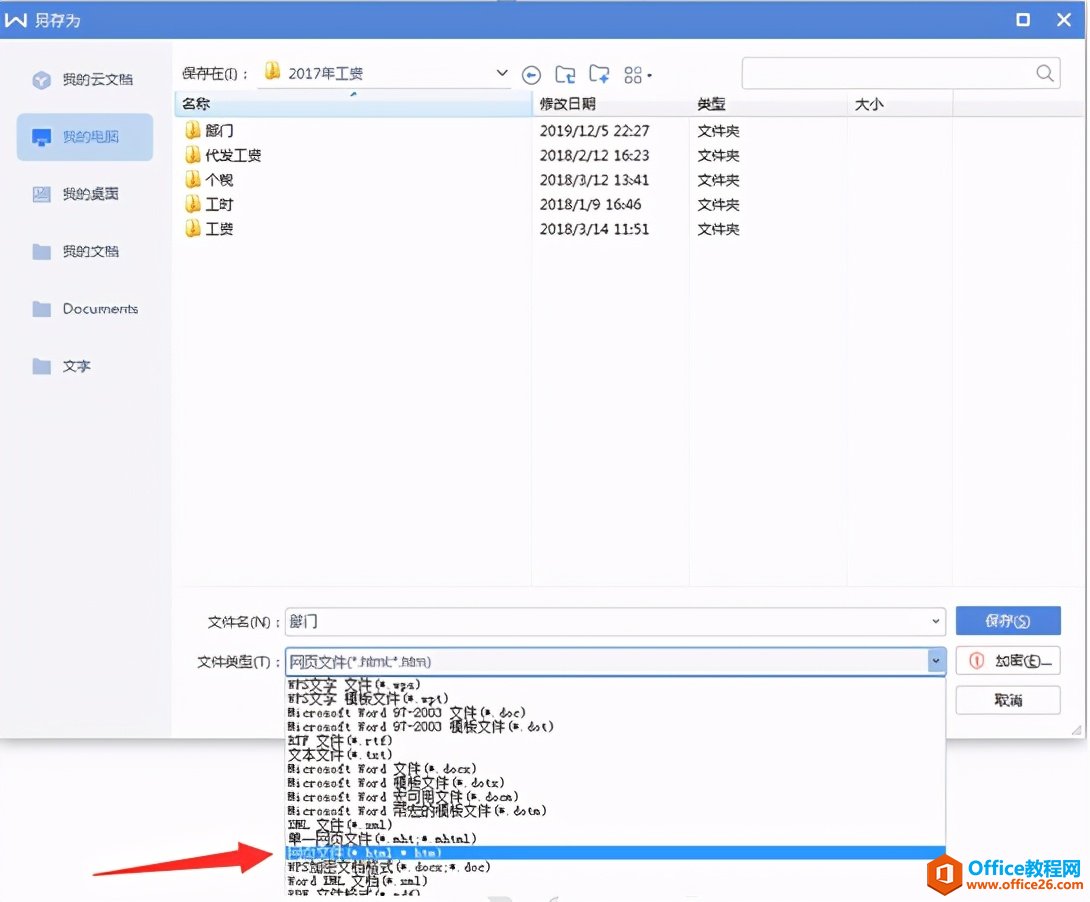Screen dimensions: 1090x902
Task: Click the search magnifier icon
Action: tap(1044, 73)
